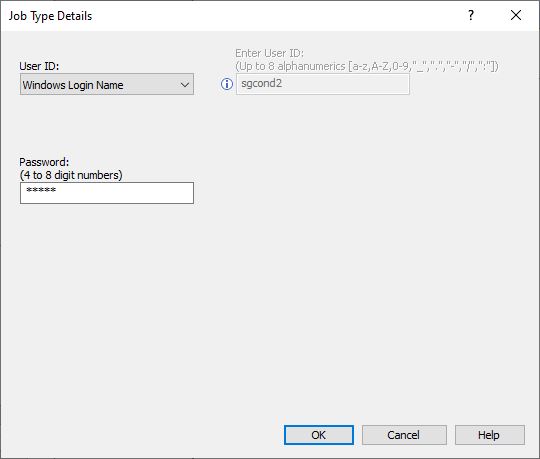Click the Up to 8 alphanumerics hint text
Screen dimensions: 540x459
tap(367, 66)
